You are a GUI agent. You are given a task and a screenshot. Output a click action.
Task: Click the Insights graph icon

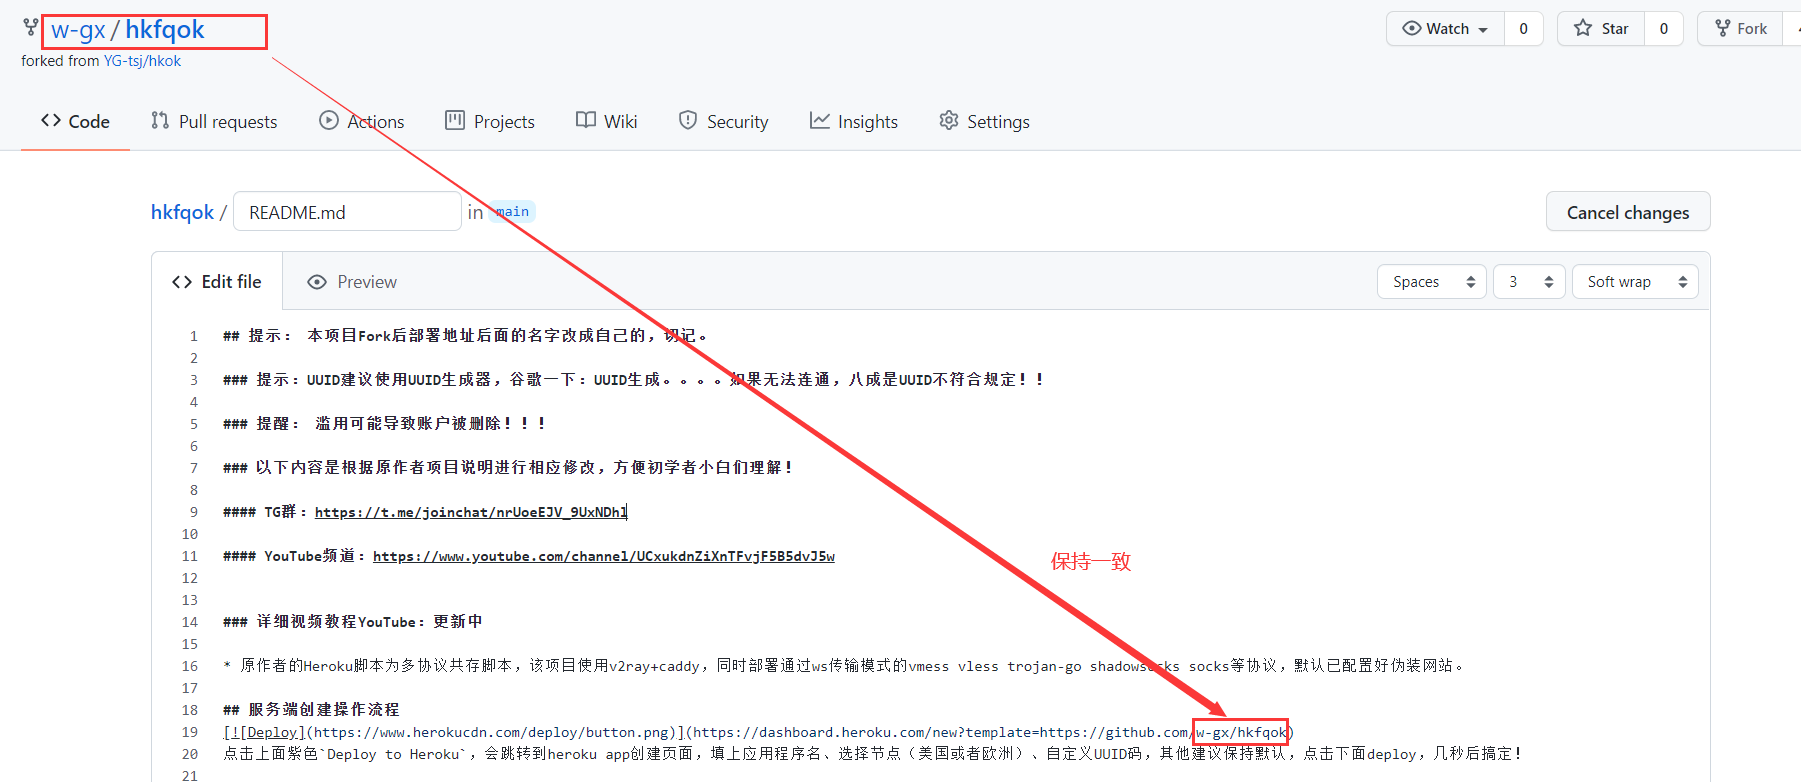point(820,120)
